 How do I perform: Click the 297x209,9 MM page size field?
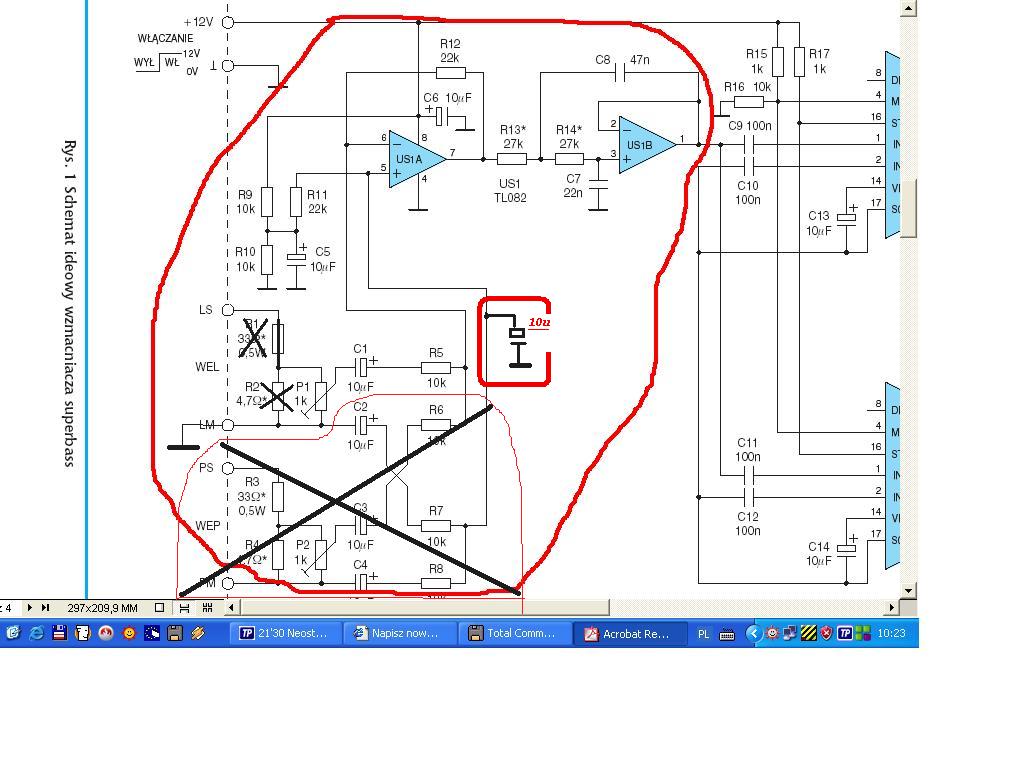tap(103, 608)
